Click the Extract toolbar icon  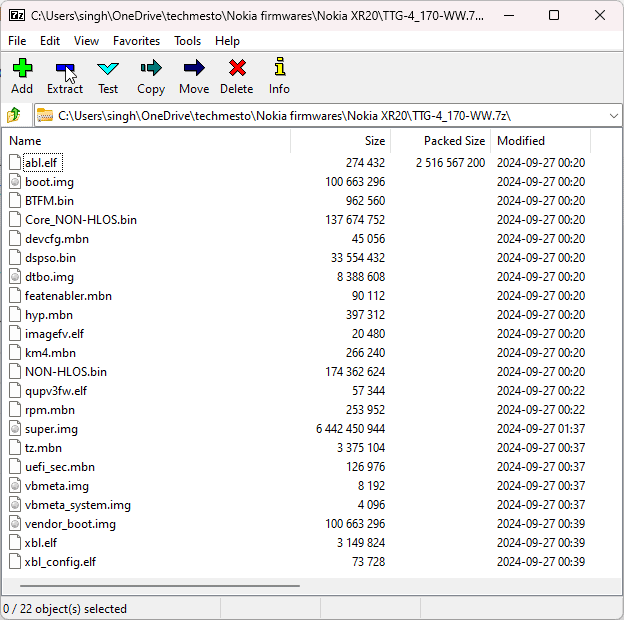pos(65,76)
